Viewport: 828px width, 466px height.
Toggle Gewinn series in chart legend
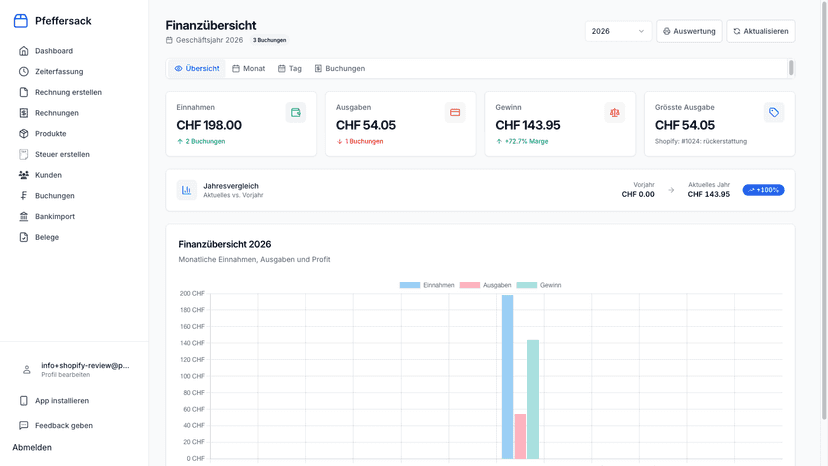539,285
